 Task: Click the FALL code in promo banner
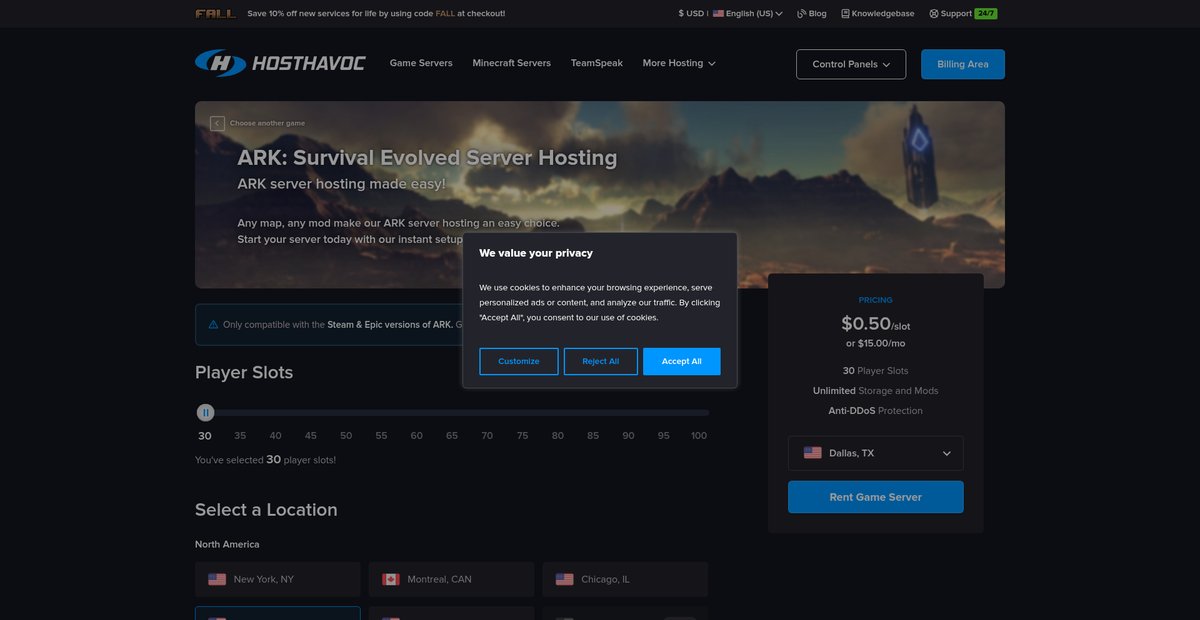pos(445,14)
